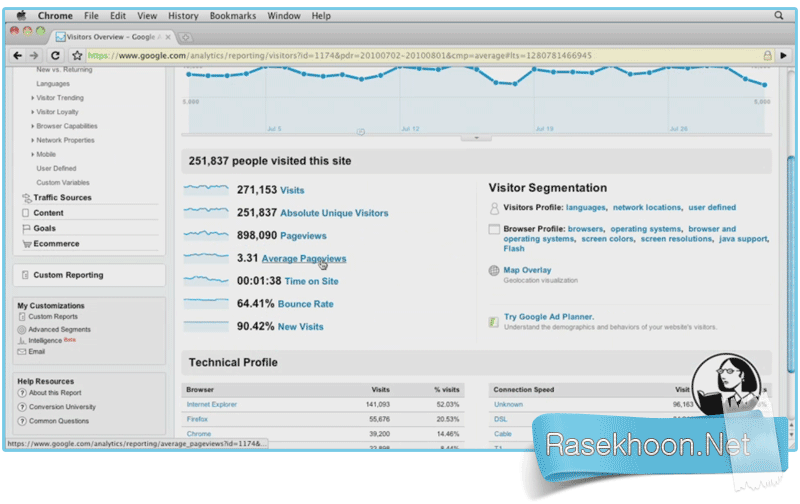The height and width of the screenshot is (504, 800).
Task: Open Spotlight search magnifier icon
Action: [x=779, y=15]
